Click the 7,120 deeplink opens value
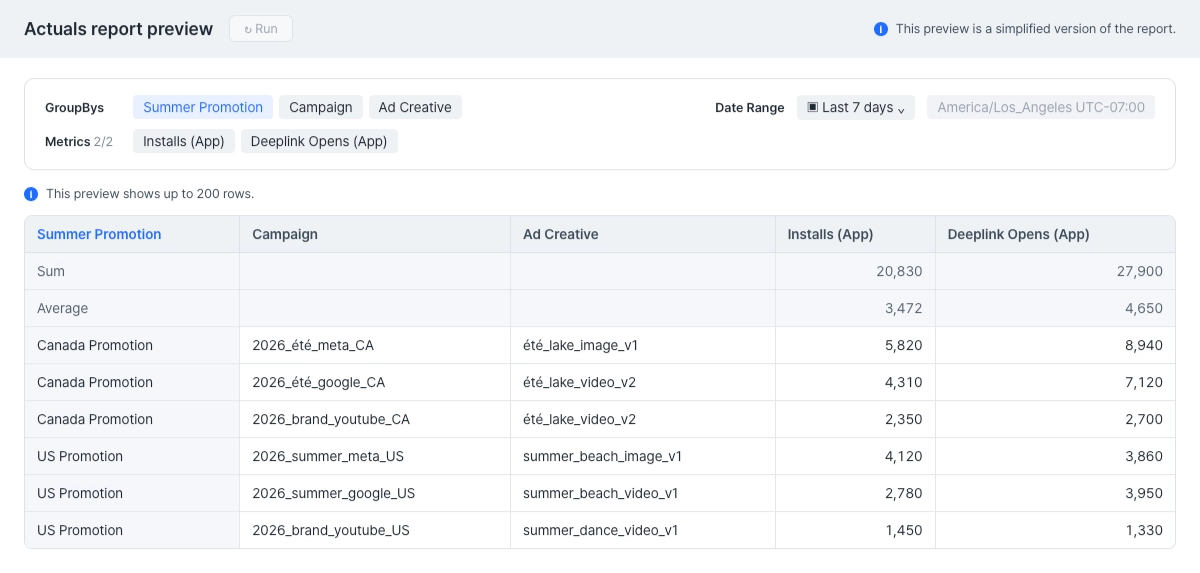This screenshot has height=573, width=1200. click(x=1144, y=382)
